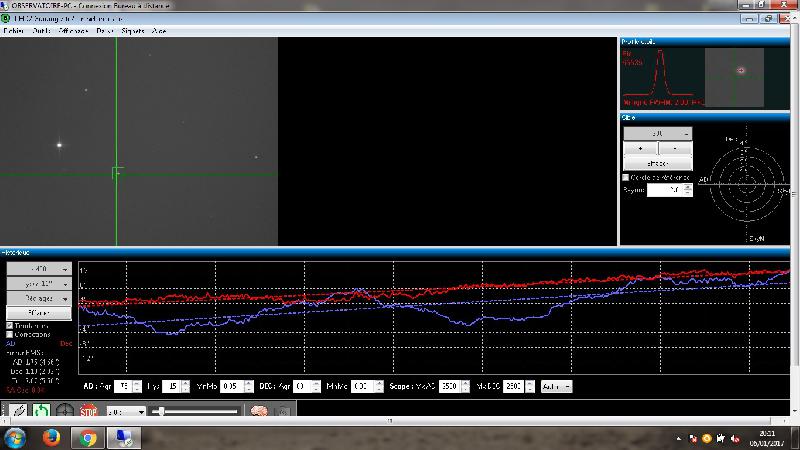Image resolution: width=800 pixels, height=450 pixels.
Task: Zoom out target with the - button
Action: 676,148
